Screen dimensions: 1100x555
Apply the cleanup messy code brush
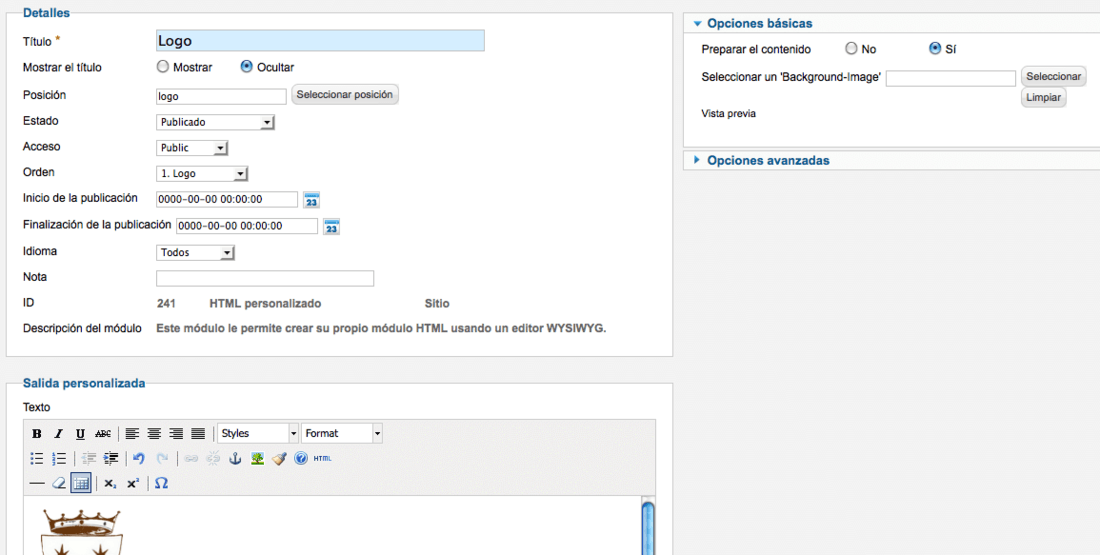[279, 459]
